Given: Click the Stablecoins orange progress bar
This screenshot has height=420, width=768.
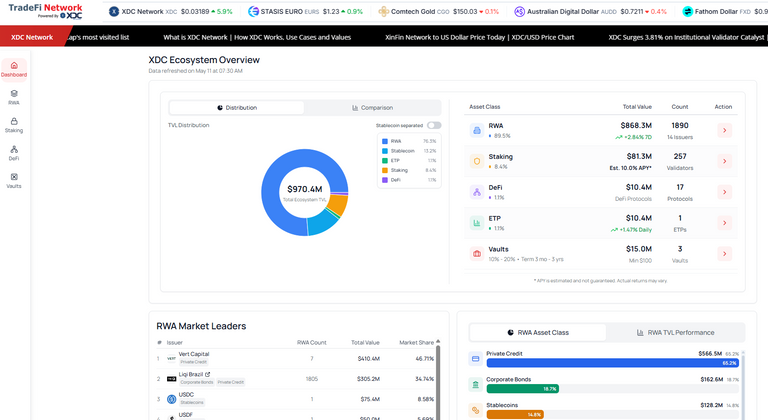Looking at the screenshot, I should [515, 415].
